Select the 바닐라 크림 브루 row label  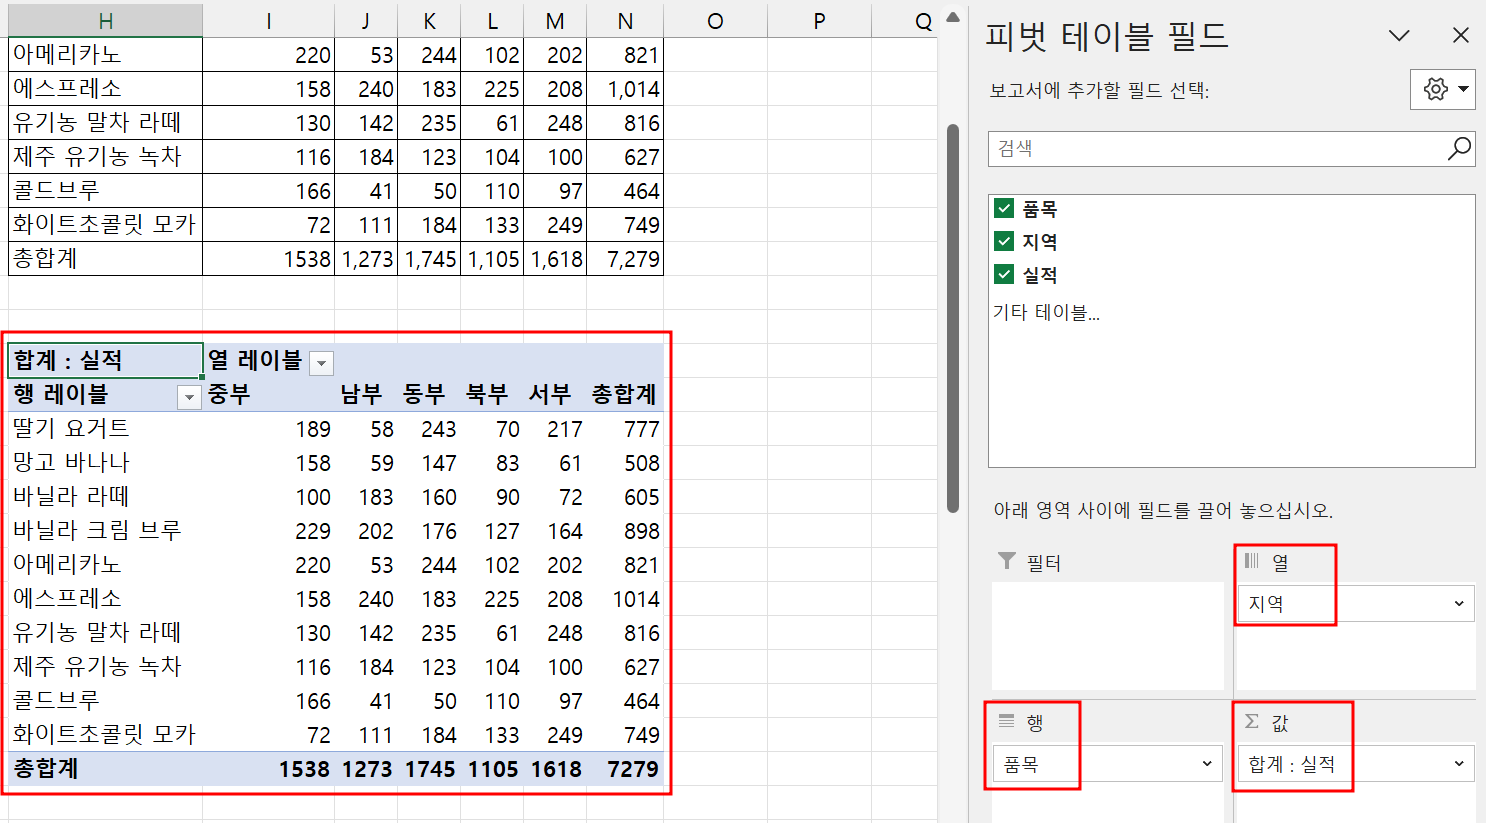105,530
